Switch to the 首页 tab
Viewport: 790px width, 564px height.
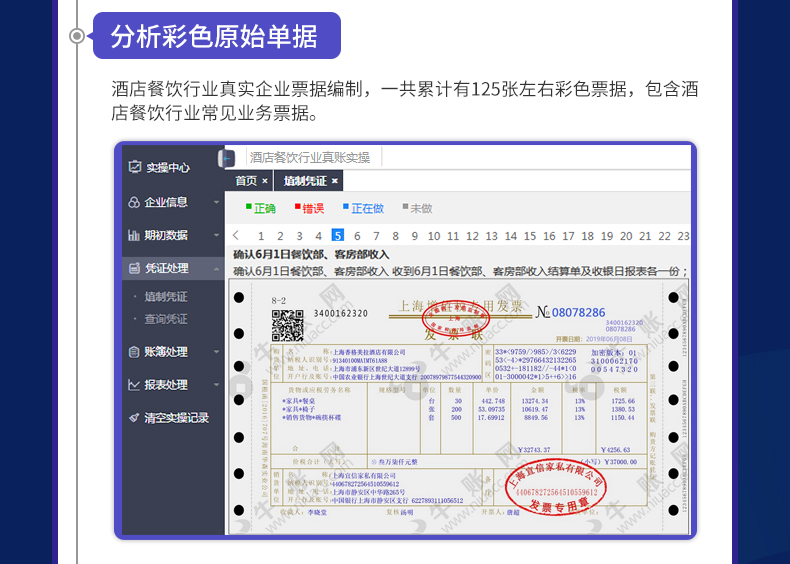[x=246, y=181]
